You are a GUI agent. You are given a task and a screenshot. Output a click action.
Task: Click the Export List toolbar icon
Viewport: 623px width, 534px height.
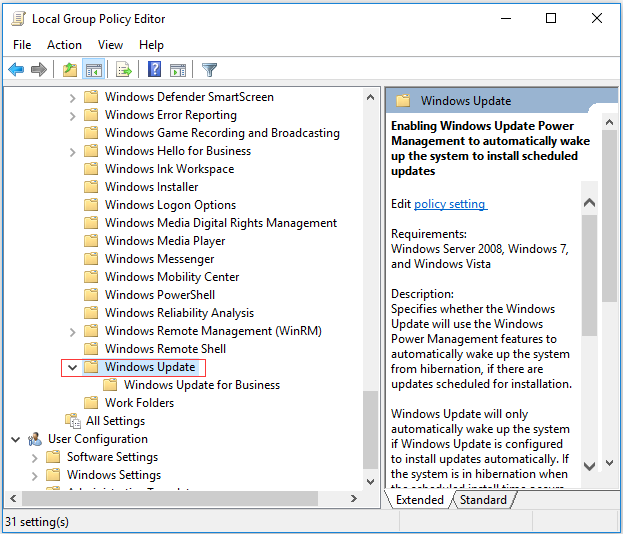pos(124,70)
